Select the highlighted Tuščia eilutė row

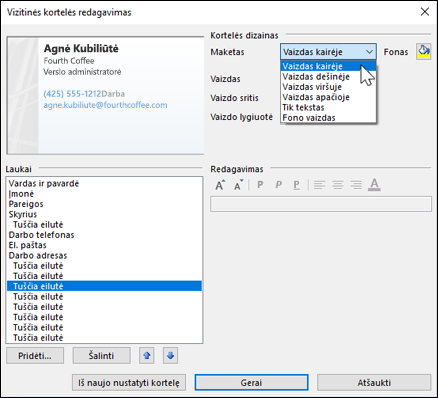104,286
